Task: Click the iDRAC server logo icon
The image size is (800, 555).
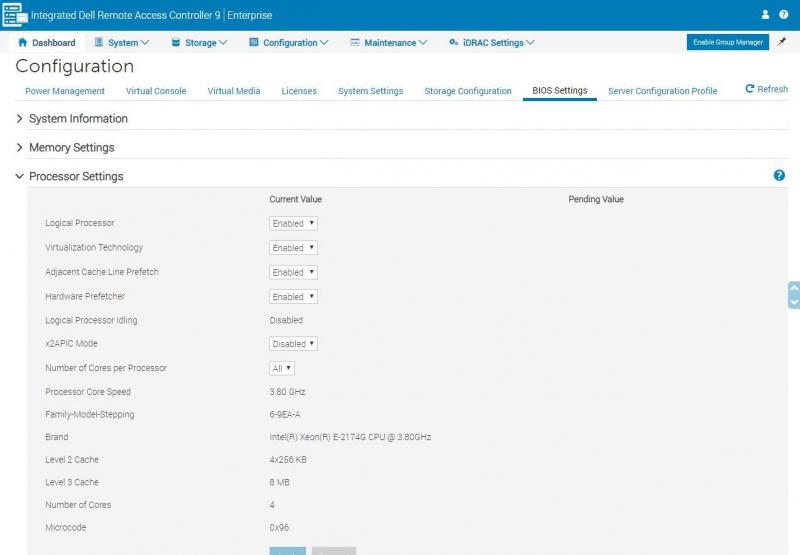Action: tap(15, 14)
